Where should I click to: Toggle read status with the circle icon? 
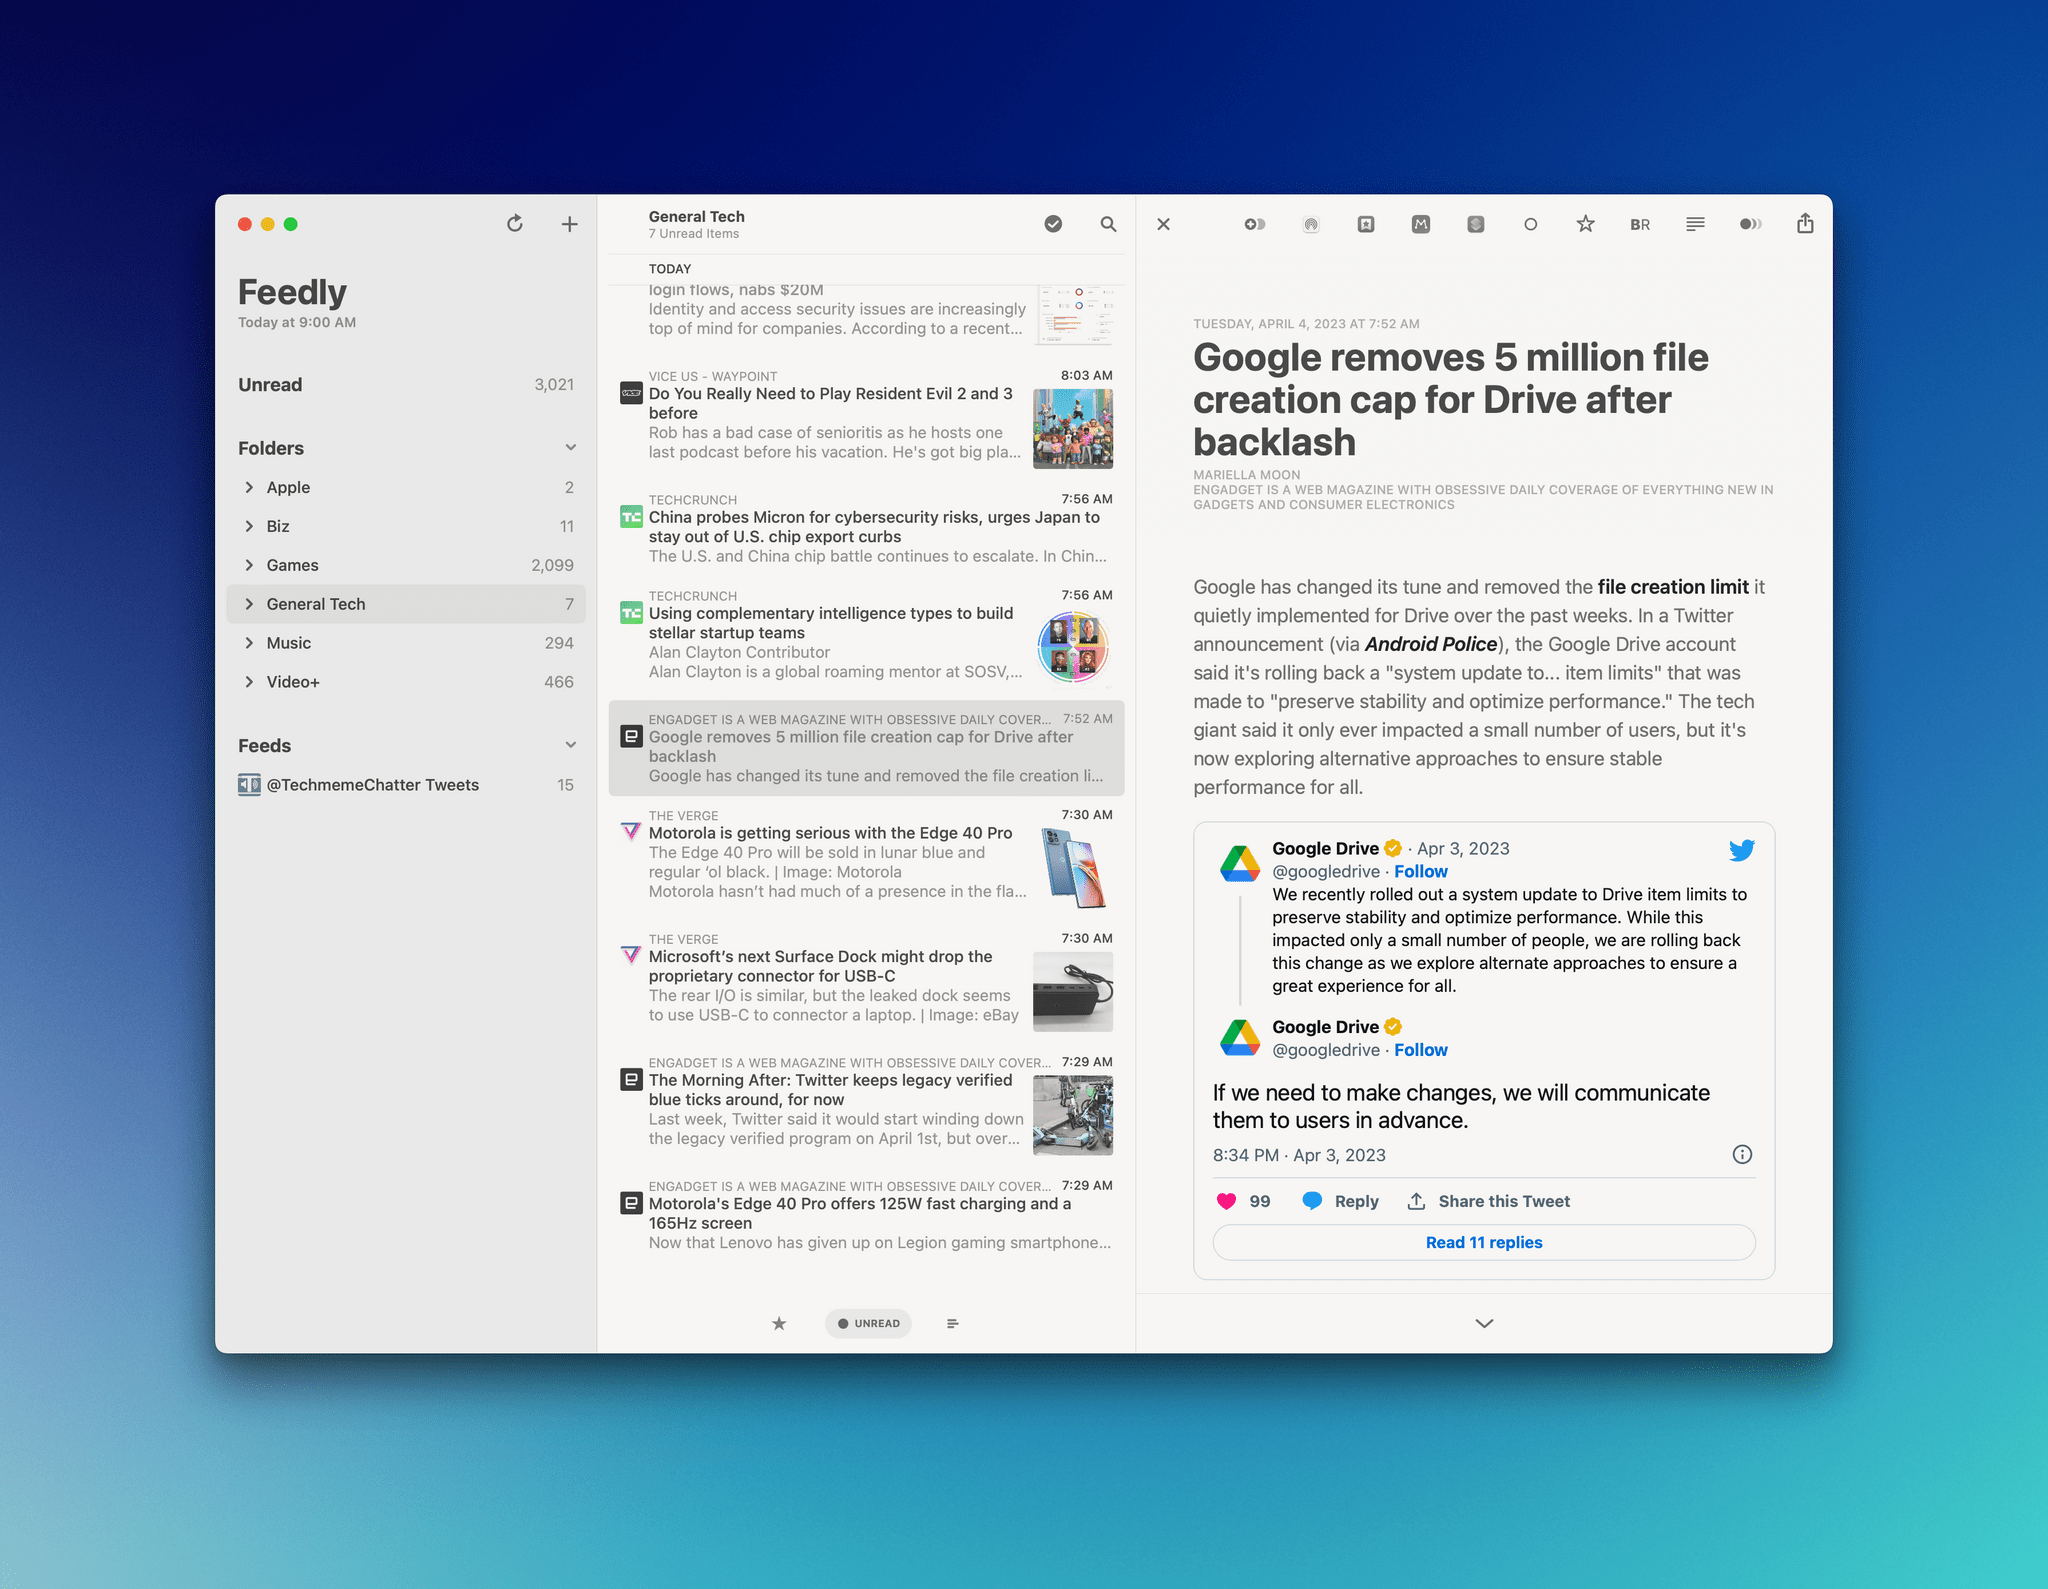[x=1530, y=224]
